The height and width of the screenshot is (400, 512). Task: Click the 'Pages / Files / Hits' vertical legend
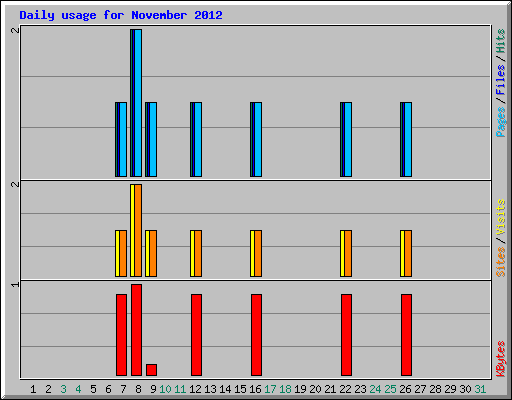(x=500, y=83)
